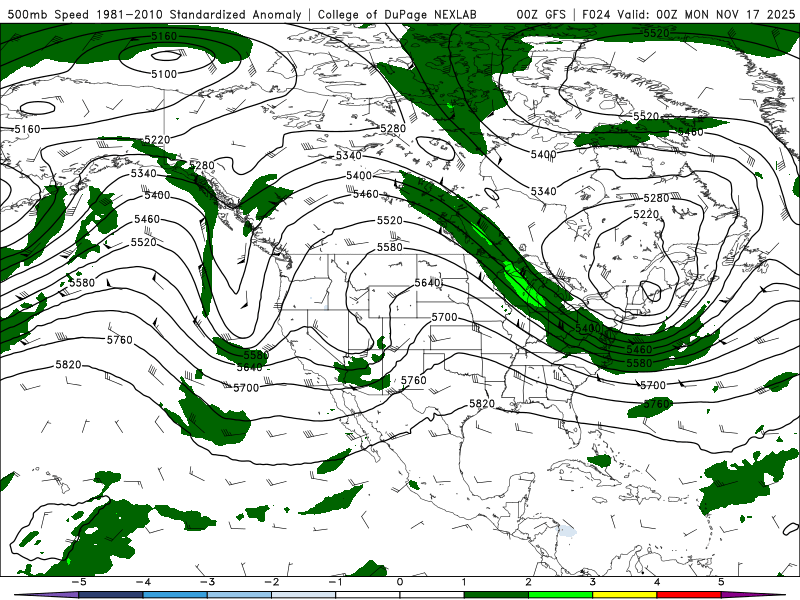Click the '2' colorbar tick label
Screen dimensions: 800x600
tap(529, 582)
